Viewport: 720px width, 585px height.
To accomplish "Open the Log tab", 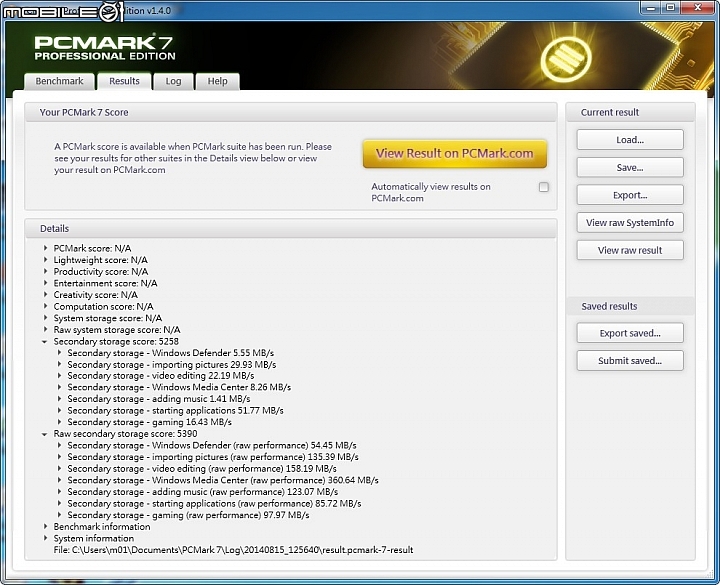I will point(173,81).
